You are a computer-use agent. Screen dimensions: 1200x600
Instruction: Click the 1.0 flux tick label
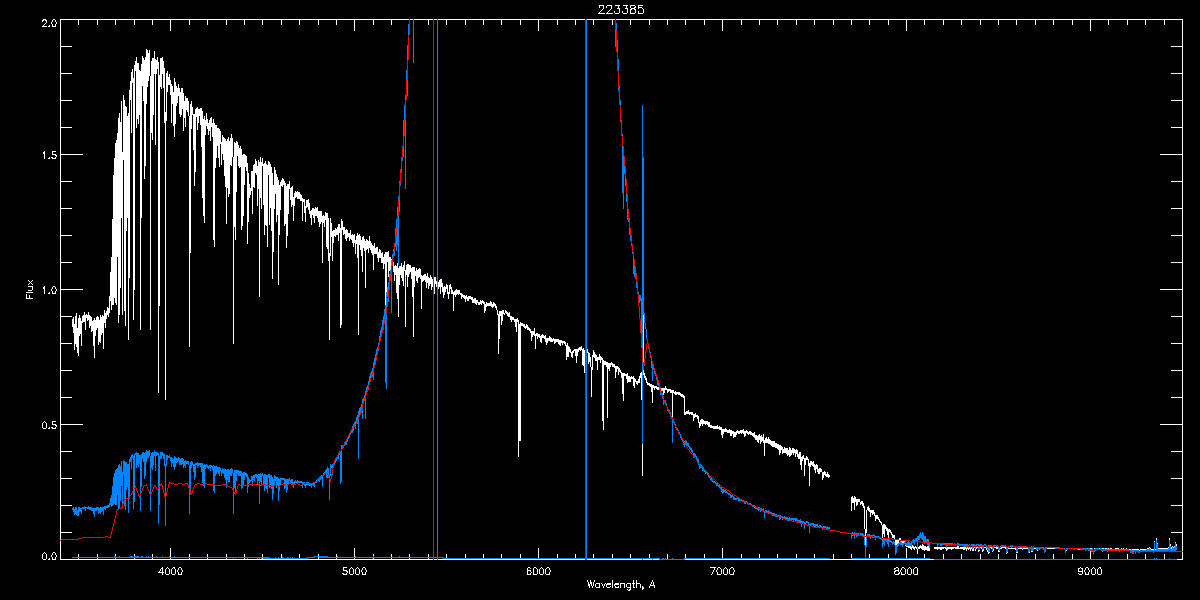[x=47, y=290]
